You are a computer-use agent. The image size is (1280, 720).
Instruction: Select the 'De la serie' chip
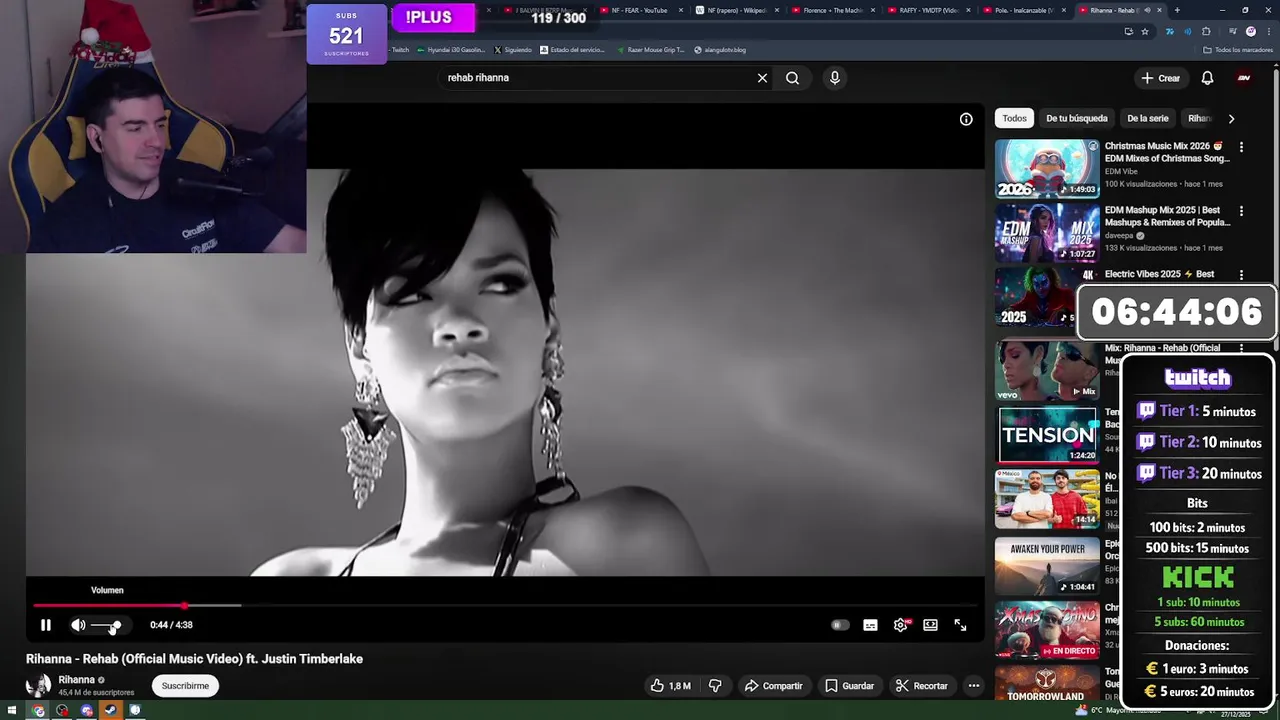click(1147, 118)
